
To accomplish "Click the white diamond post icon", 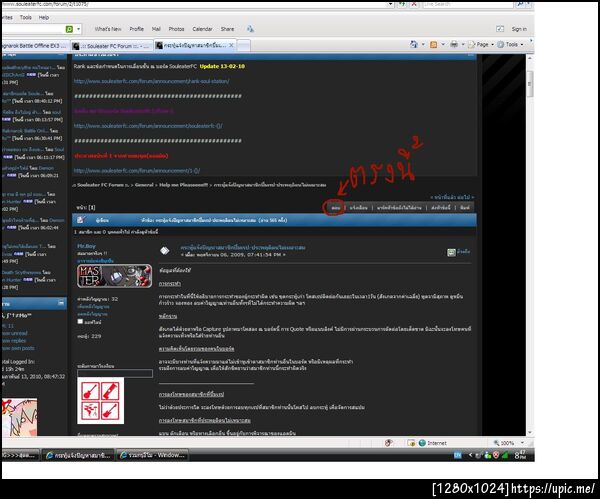I will pos(165,251).
